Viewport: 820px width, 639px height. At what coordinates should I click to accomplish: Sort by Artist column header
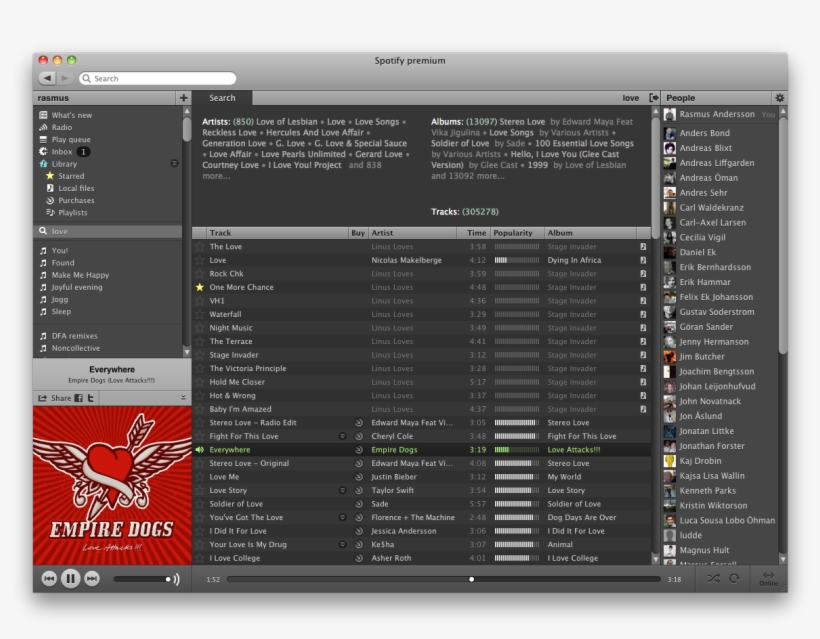coord(412,233)
